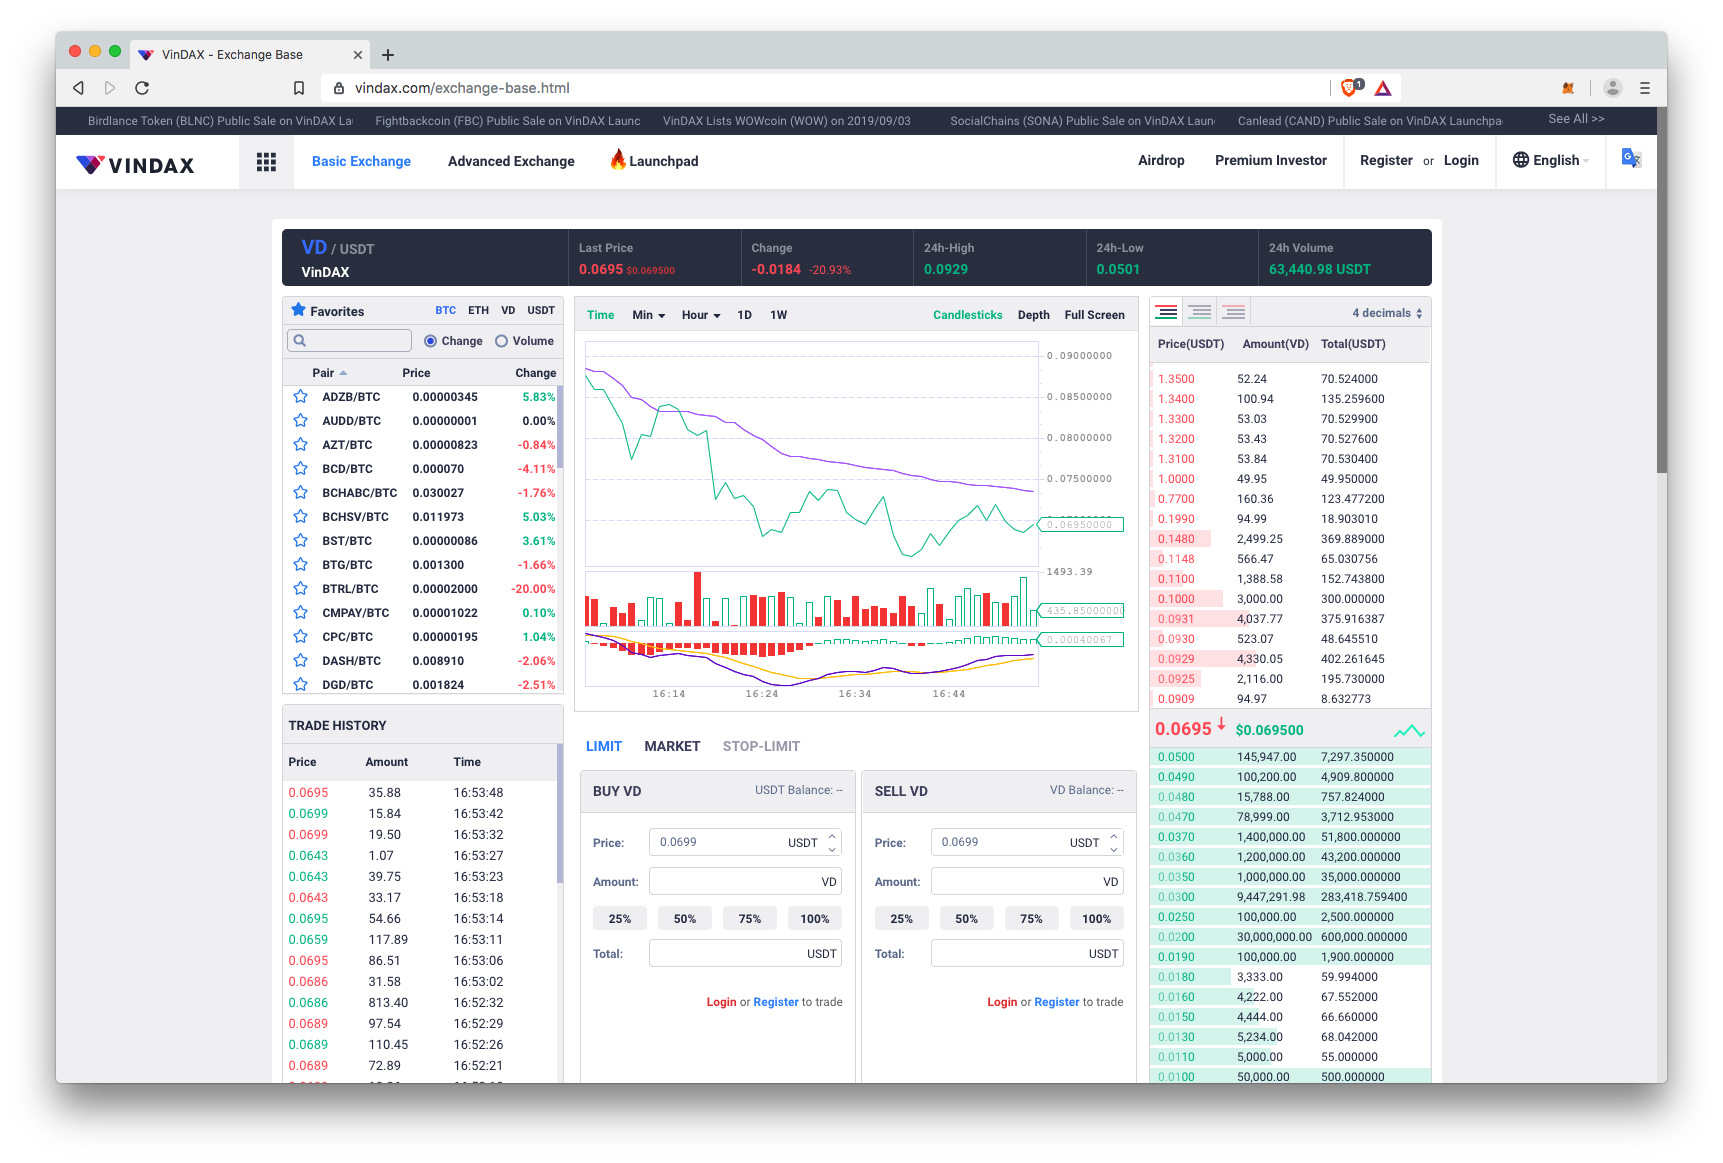Viewport: 1723px width, 1163px height.
Task: Set sell amount to 50%
Action: click(967, 919)
